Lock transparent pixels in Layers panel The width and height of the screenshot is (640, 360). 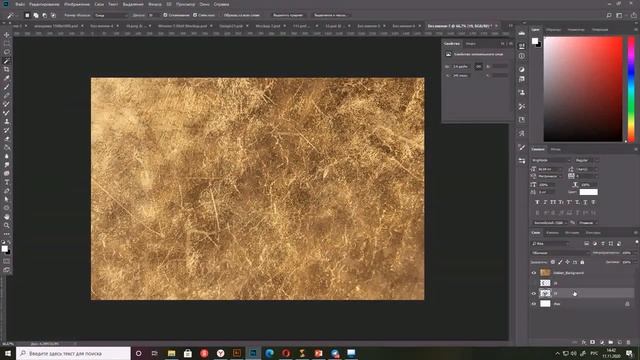pyautogui.click(x=553, y=262)
